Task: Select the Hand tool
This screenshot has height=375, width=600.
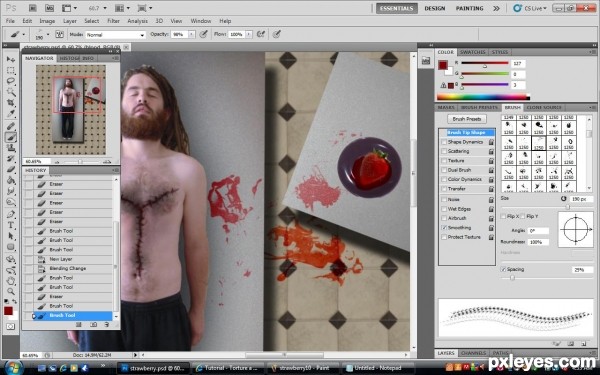Action: tap(11, 280)
